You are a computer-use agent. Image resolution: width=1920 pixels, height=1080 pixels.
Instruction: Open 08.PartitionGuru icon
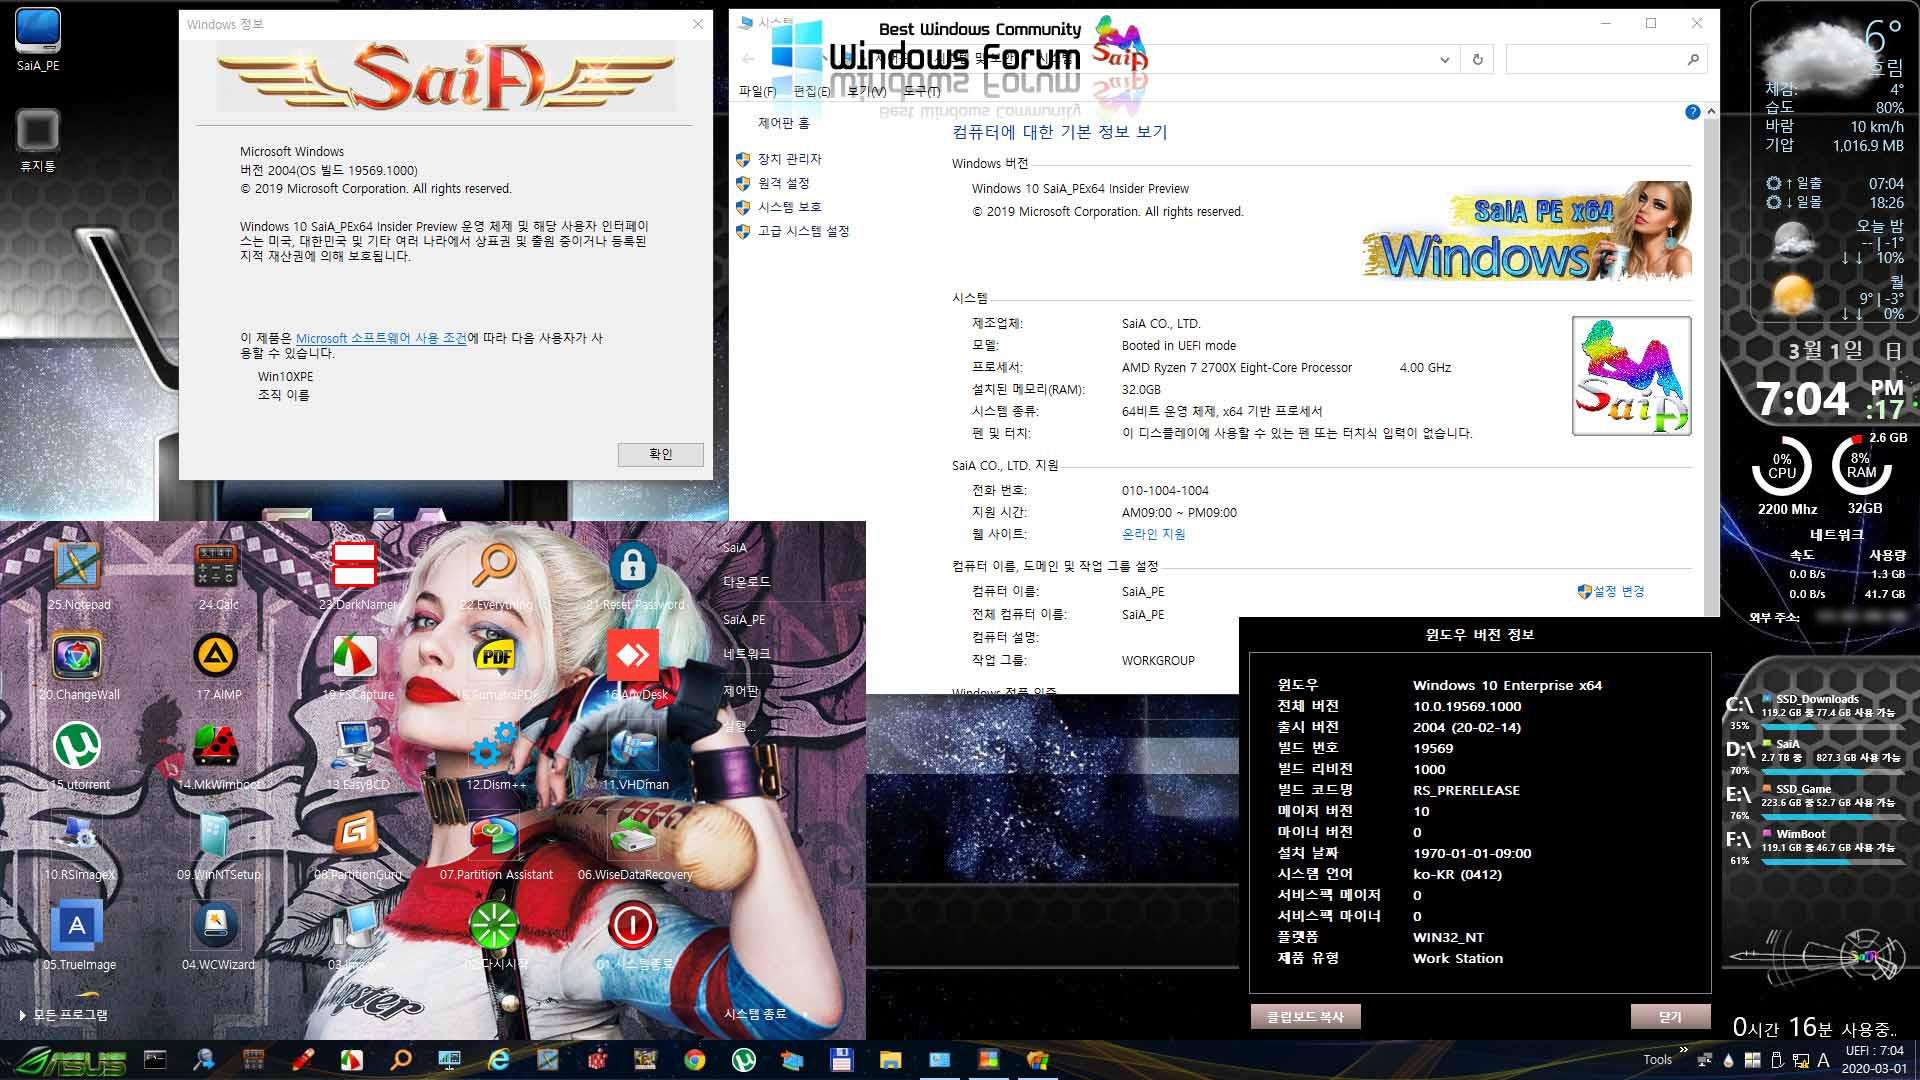pos(355,836)
